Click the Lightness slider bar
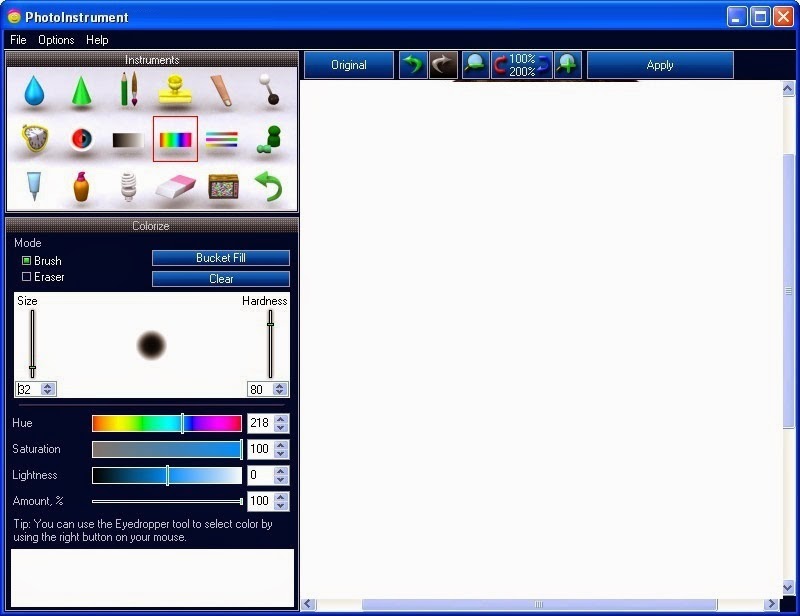The width and height of the screenshot is (800, 616). tap(167, 475)
